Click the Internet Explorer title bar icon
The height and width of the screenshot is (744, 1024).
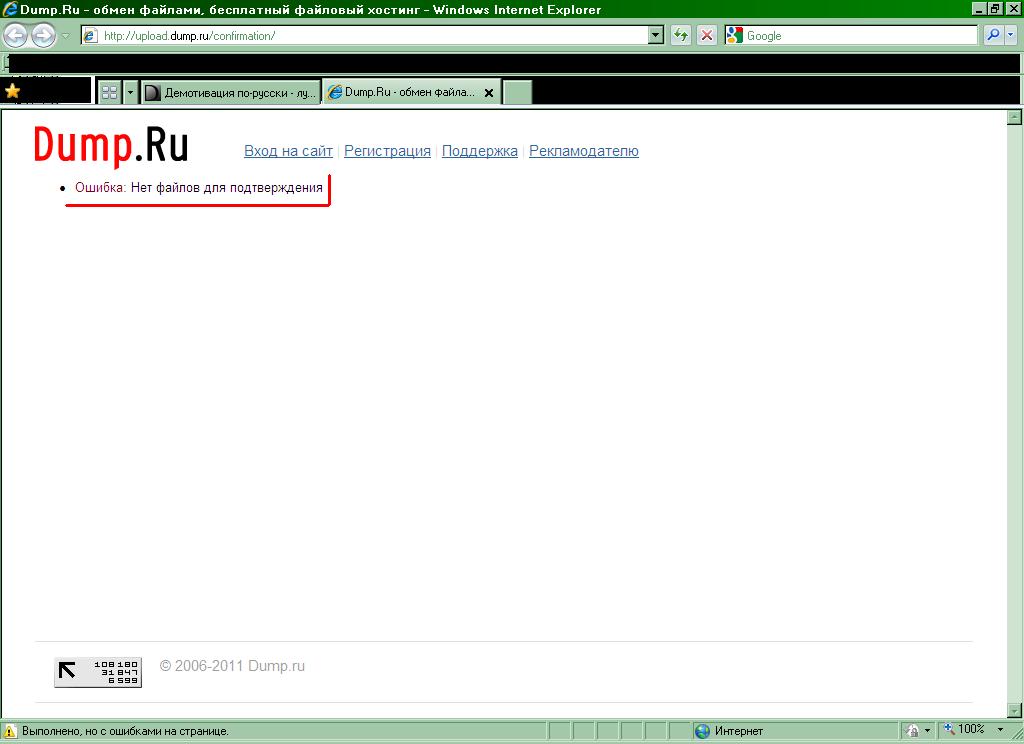pyautogui.click(x=10, y=8)
